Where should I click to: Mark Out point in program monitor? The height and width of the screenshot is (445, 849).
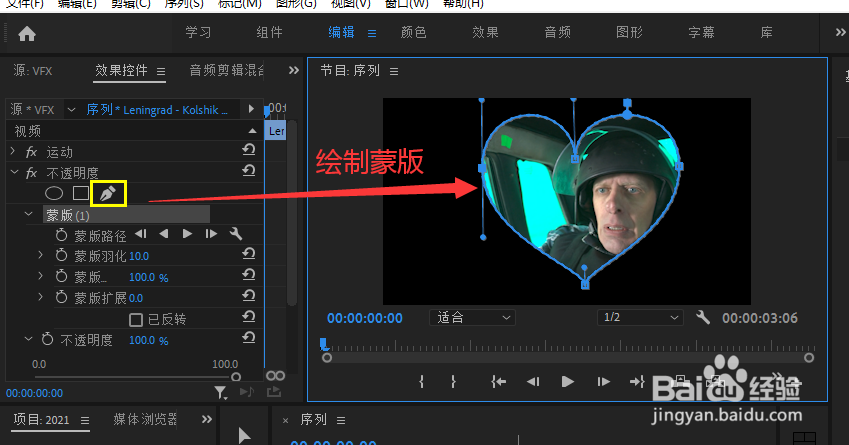click(453, 382)
